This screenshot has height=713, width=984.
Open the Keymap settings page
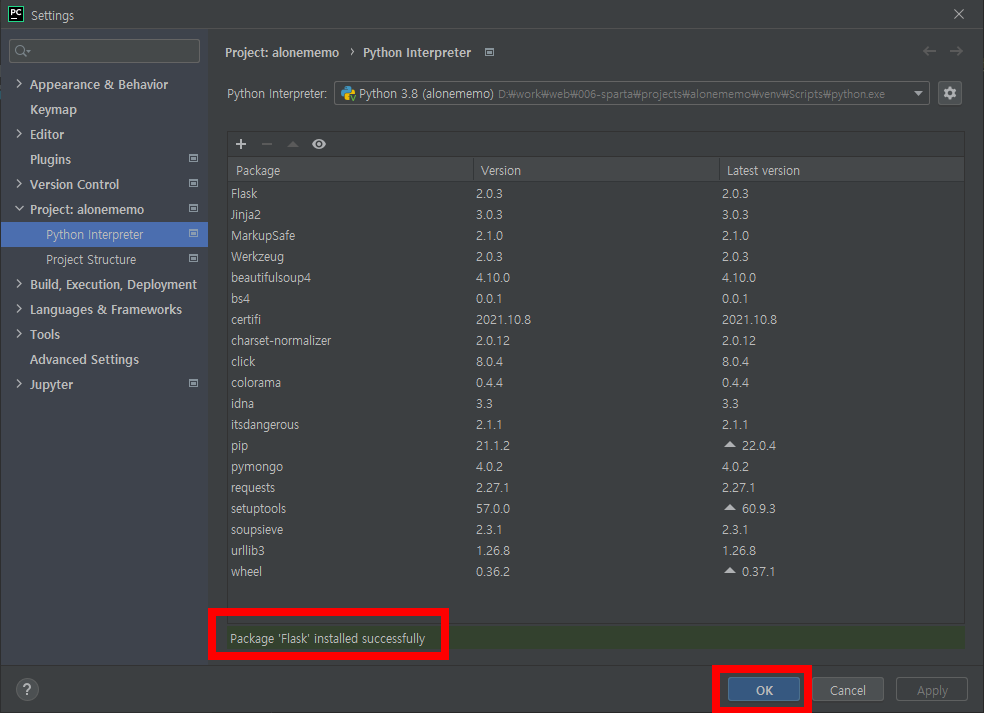click(x=53, y=109)
